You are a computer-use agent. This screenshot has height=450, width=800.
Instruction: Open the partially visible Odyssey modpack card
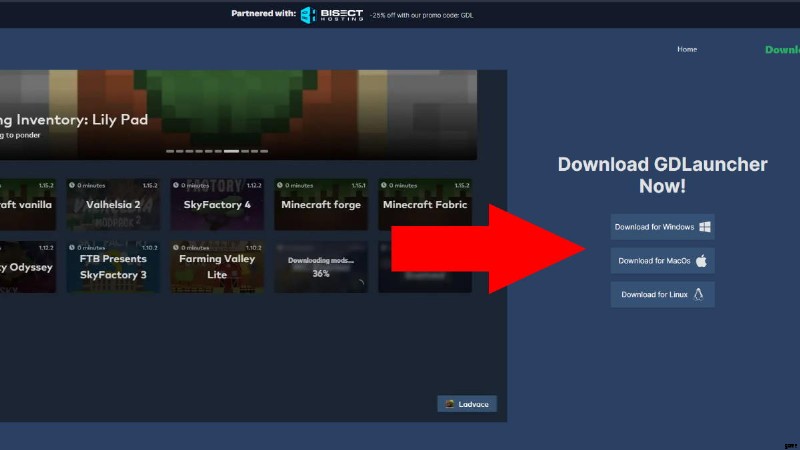pyautogui.click(x=28, y=267)
